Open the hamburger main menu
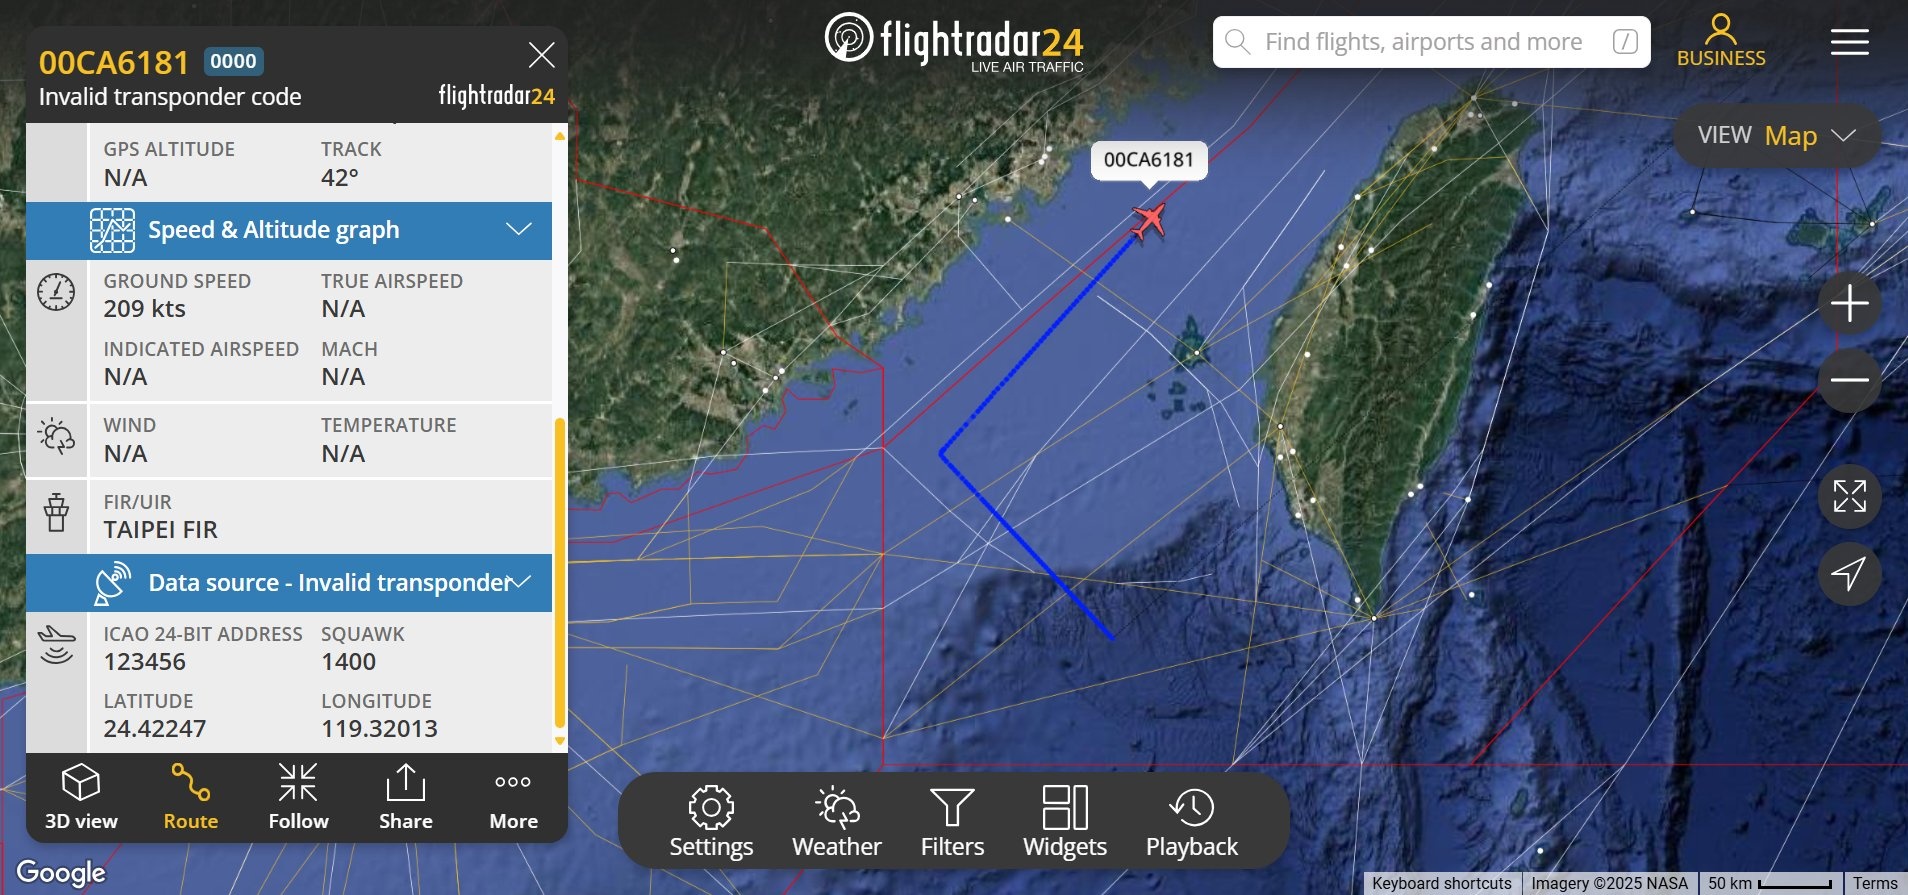This screenshot has height=895, width=1908. [1849, 42]
